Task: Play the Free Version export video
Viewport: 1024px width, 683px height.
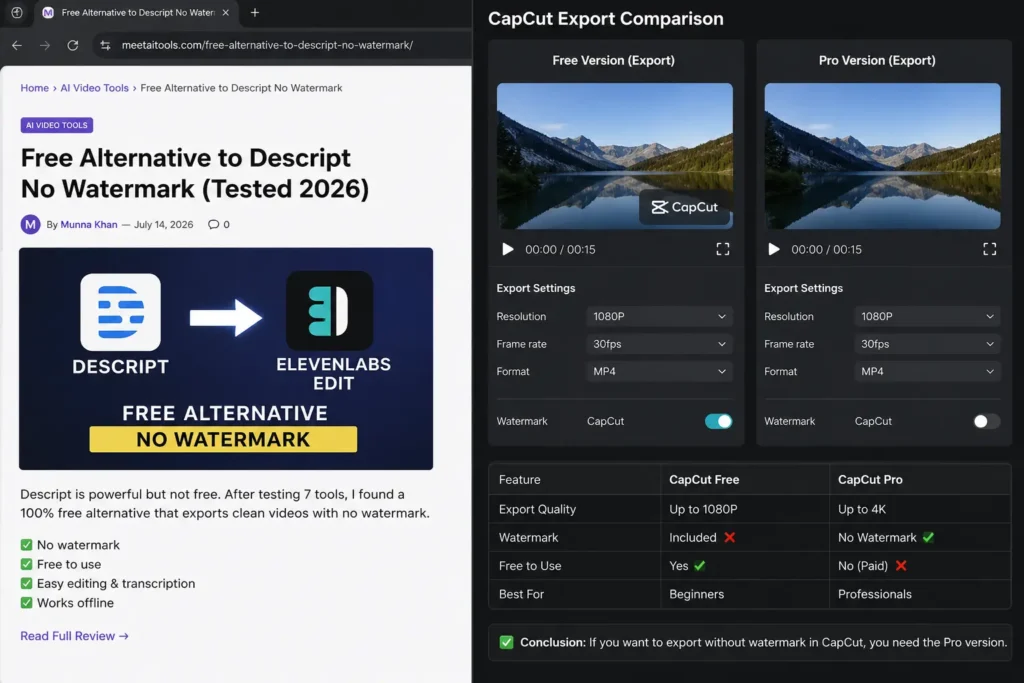Action: click(x=507, y=249)
